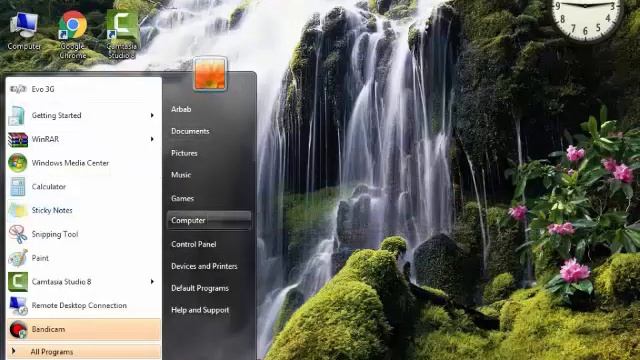
Task: Open the Games link
Action: (182, 198)
